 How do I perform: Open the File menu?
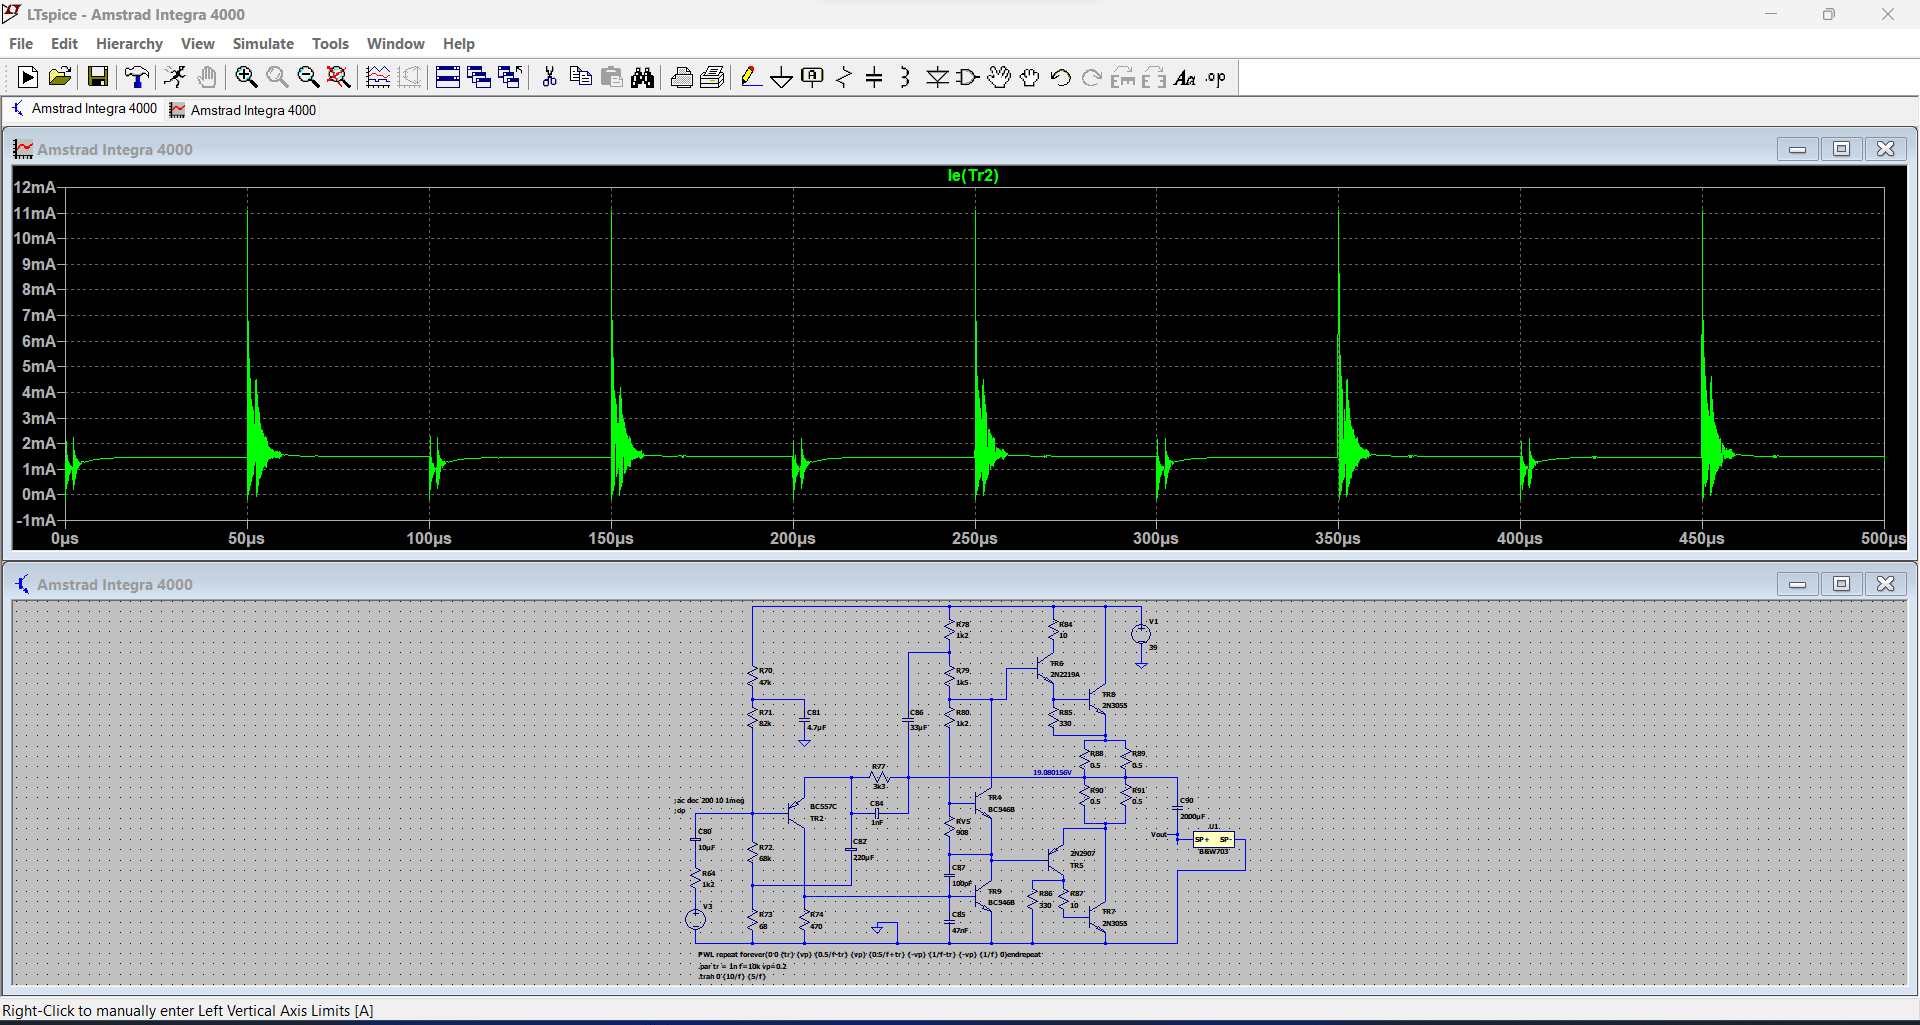(x=21, y=44)
